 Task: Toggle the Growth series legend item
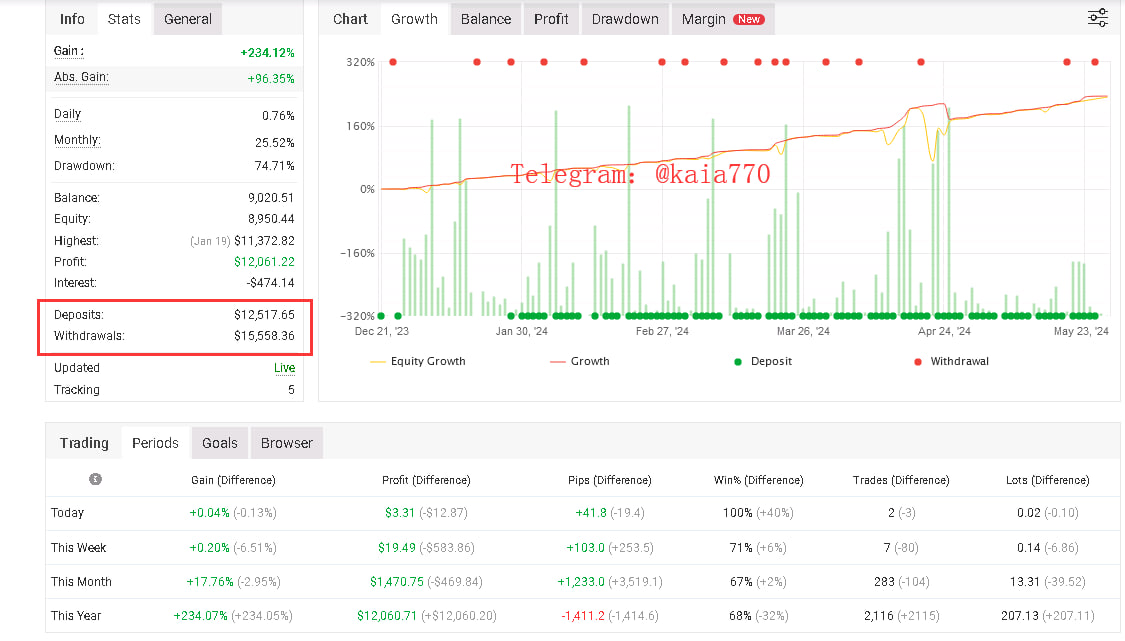[x=580, y=361]
